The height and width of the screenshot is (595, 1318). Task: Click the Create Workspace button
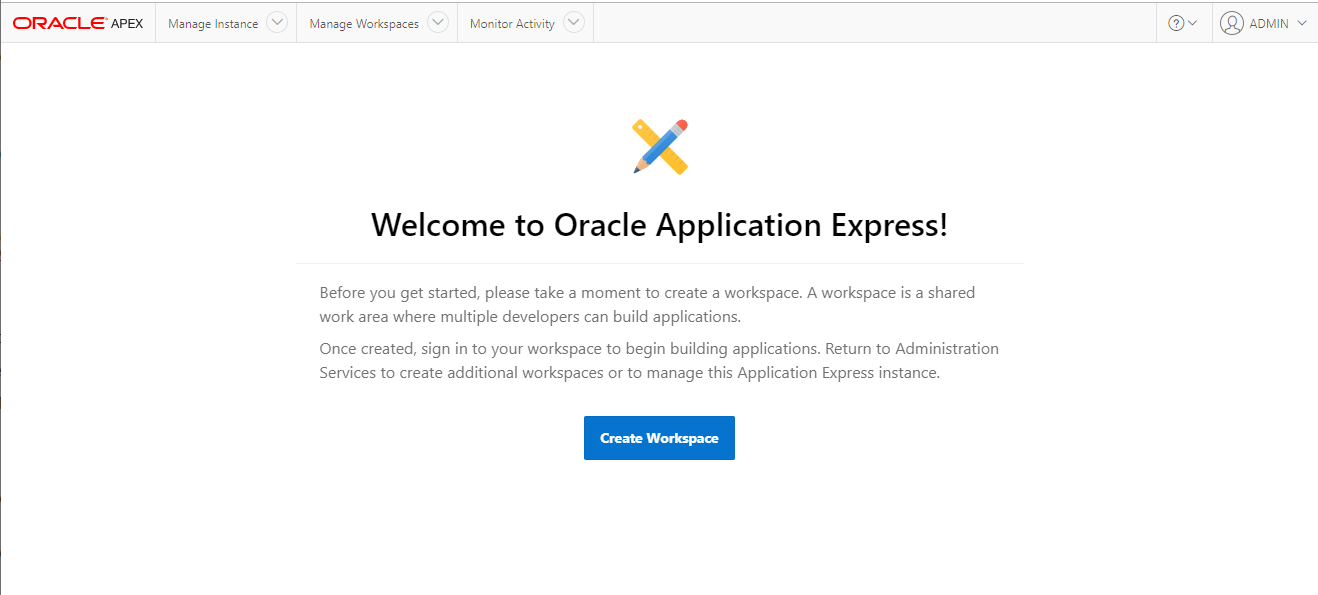659,438
